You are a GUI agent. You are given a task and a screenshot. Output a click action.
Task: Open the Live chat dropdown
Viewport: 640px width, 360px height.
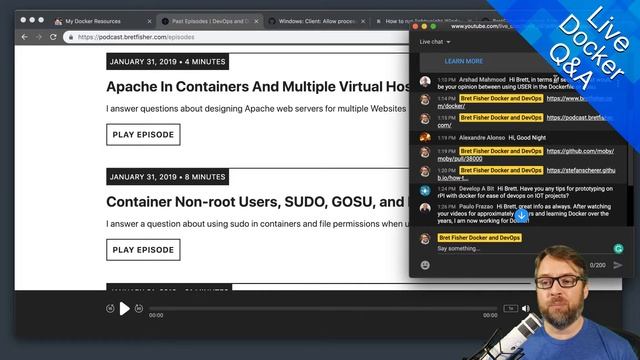click(435, 42)
